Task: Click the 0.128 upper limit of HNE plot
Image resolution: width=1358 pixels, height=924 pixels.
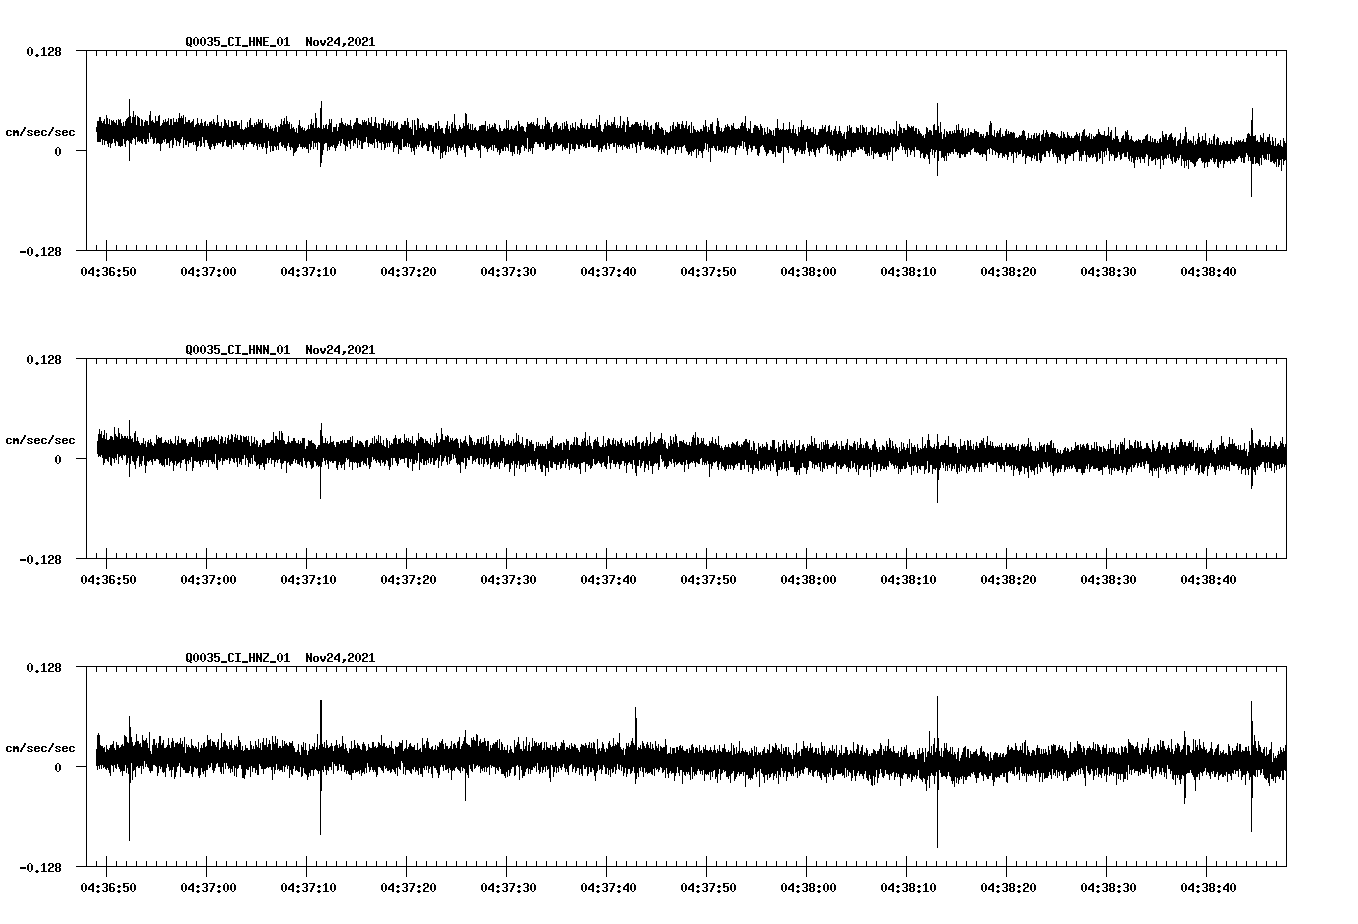Action: click(x=43, y=51)
